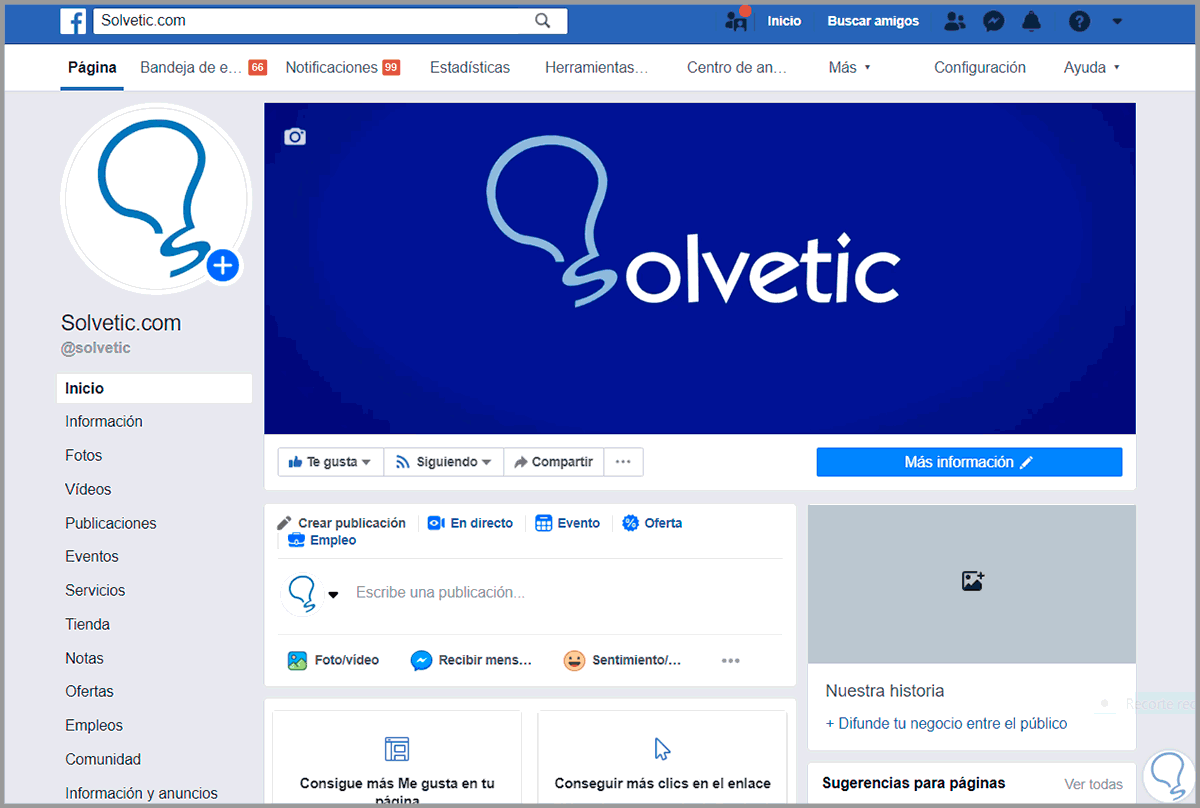Open the notifications bell icon
The height and width of the screenshot is (808, 1200).
click(x=1032, y=21)
